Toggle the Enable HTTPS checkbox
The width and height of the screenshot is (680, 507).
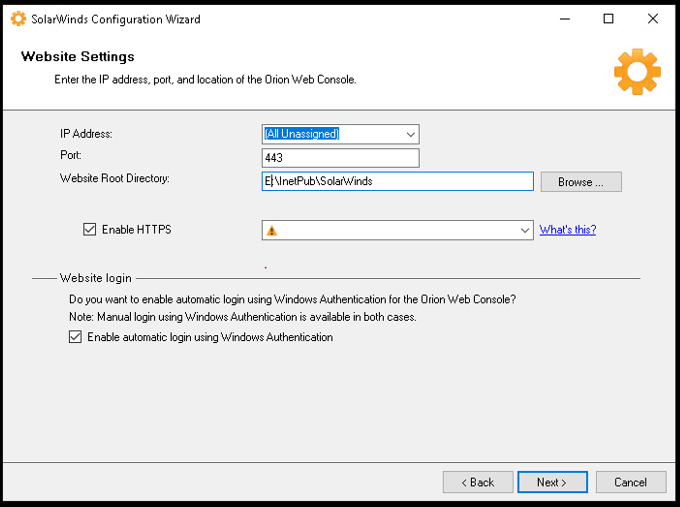click(x=89, y=229)
